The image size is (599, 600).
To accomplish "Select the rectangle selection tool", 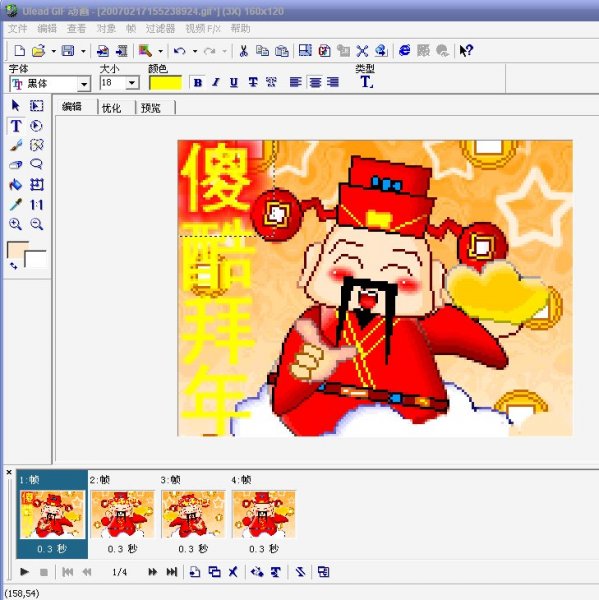I will tap(37, 106).
